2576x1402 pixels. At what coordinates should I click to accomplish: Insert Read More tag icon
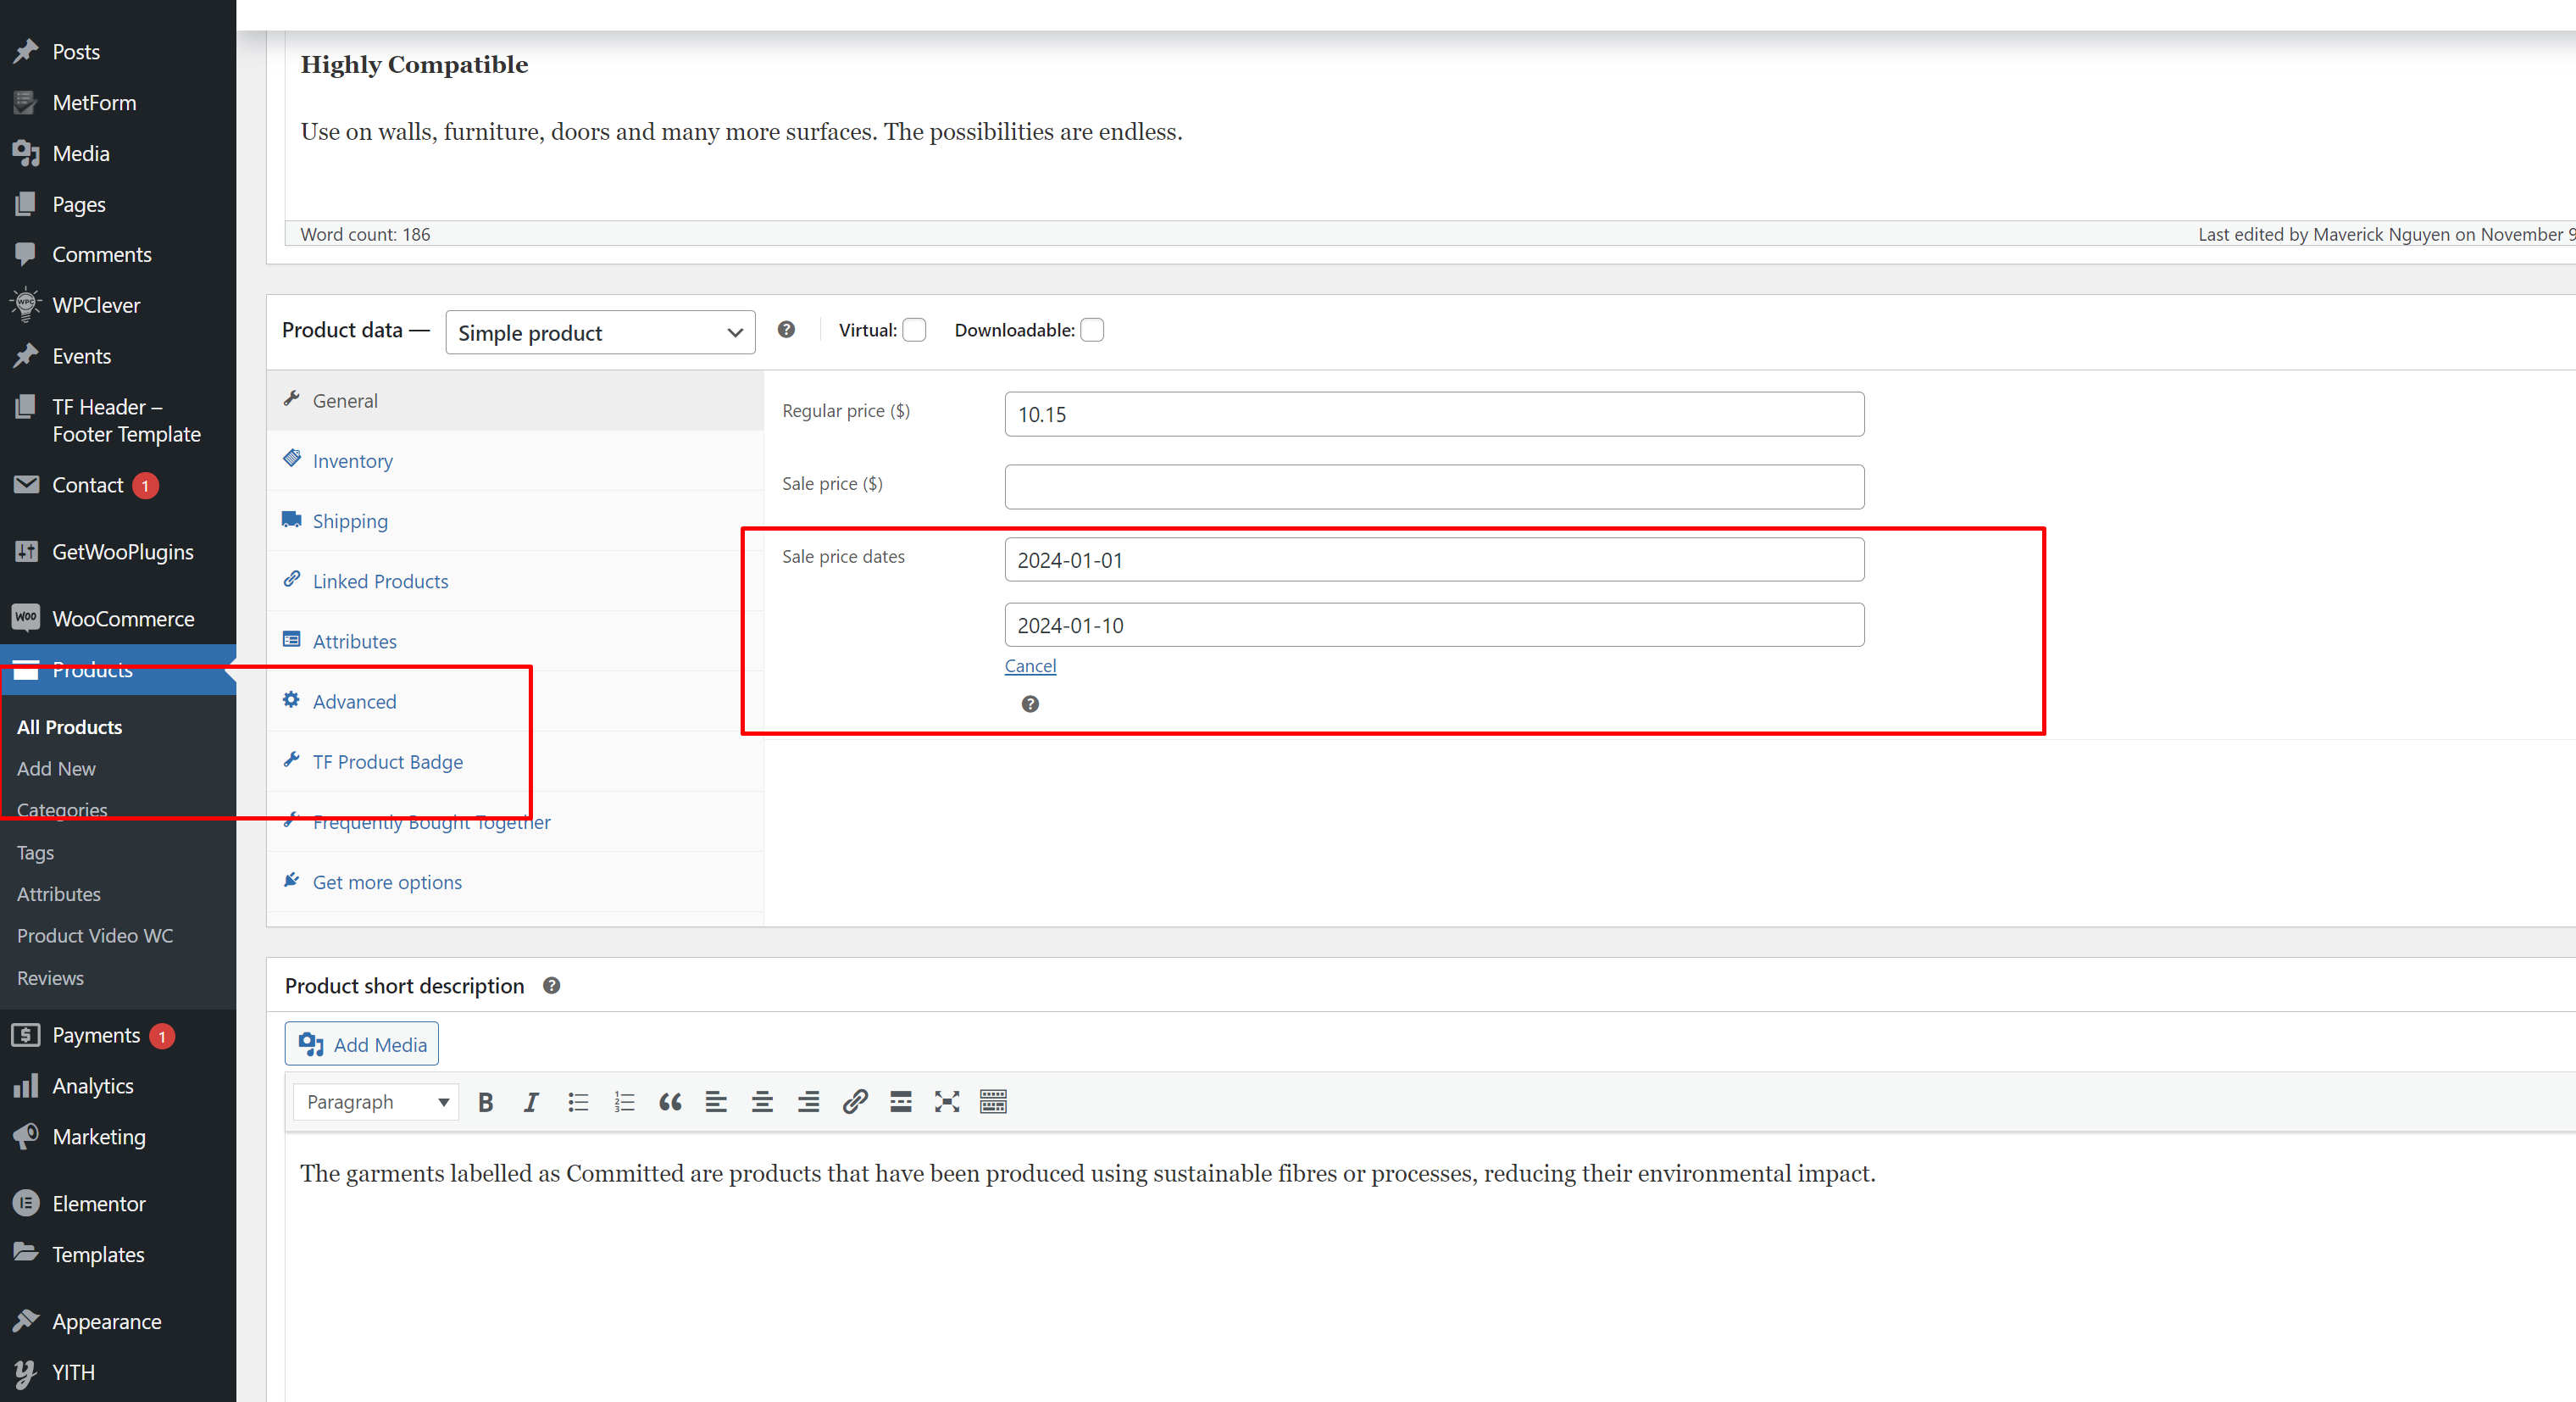click(x=901, y=1102)
